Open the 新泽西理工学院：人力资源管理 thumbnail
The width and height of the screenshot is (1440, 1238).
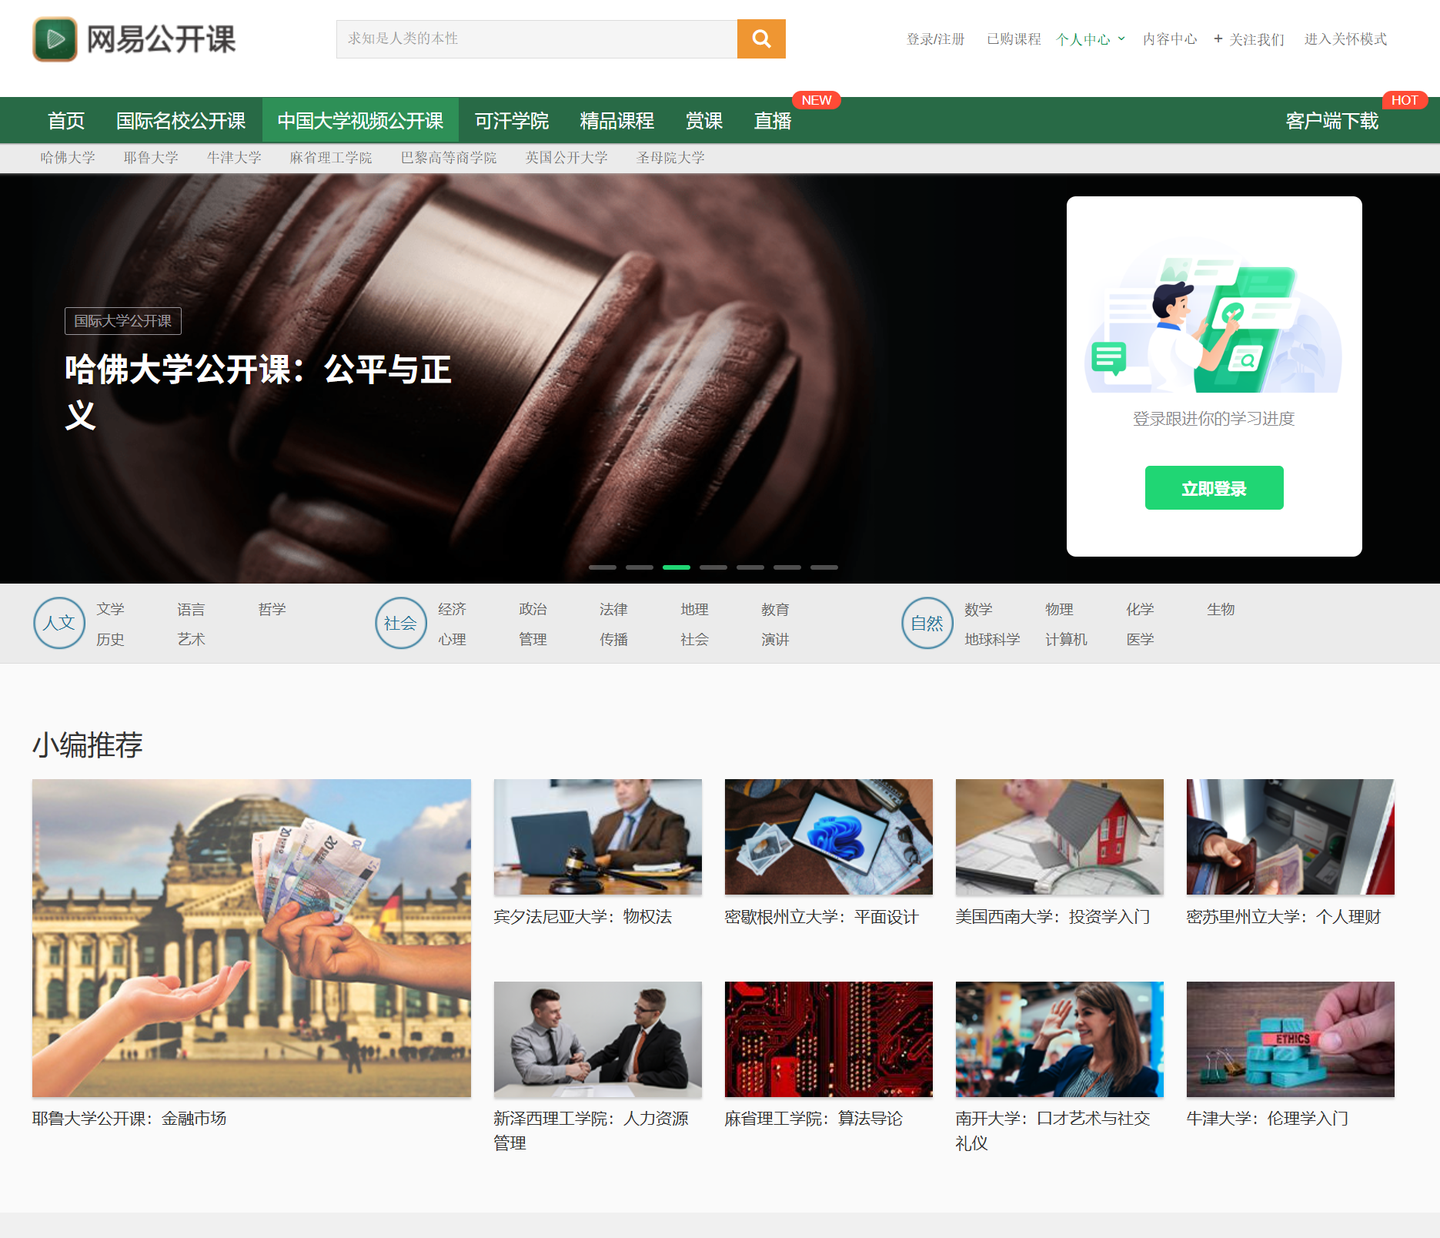tap(598, 1039)
